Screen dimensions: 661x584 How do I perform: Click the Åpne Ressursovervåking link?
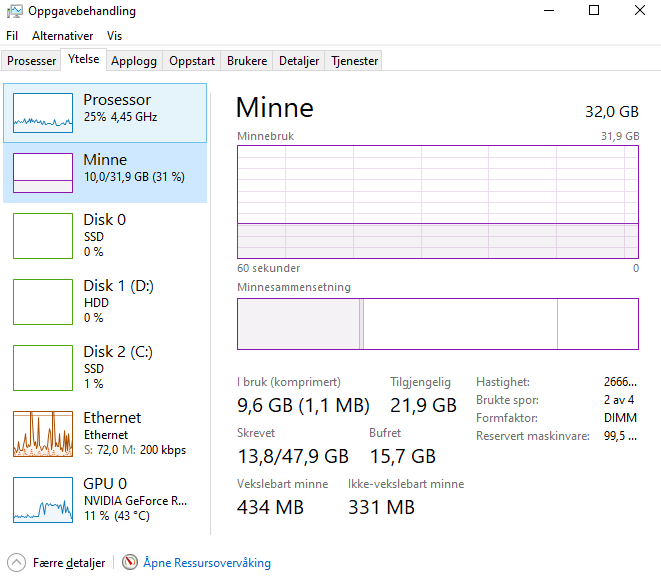(207, 563)
